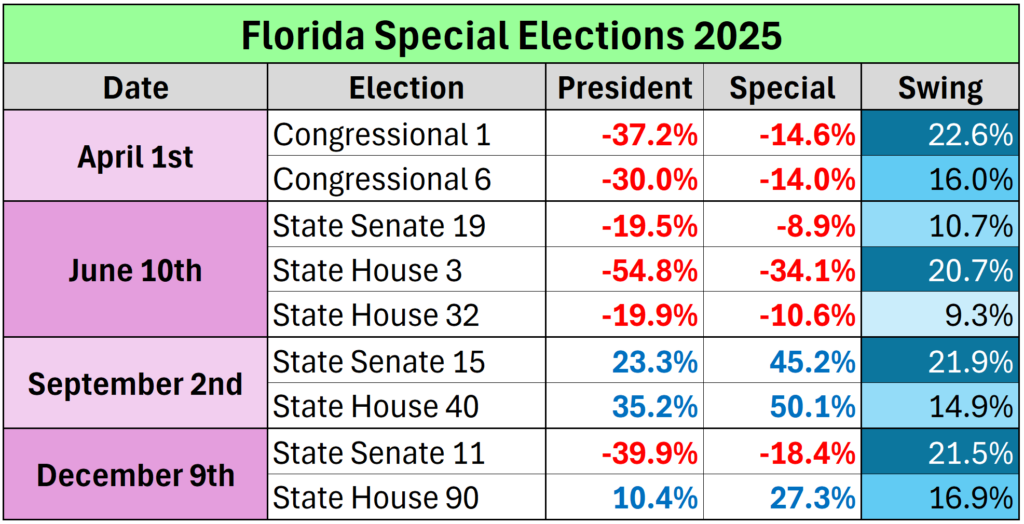Select the June 10th date cell
The width and height of the screenshot is (1024, 524).
point(135,271)
